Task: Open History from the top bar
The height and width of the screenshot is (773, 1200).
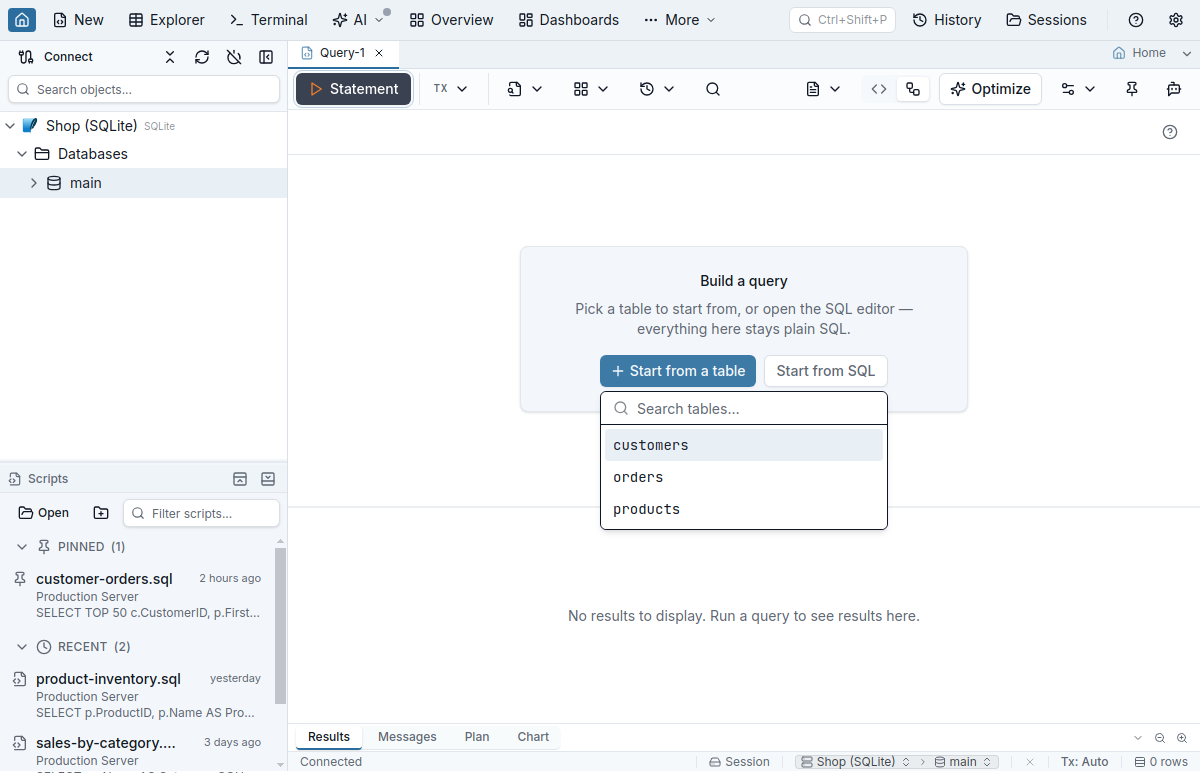Action: [x=947, y=20]
